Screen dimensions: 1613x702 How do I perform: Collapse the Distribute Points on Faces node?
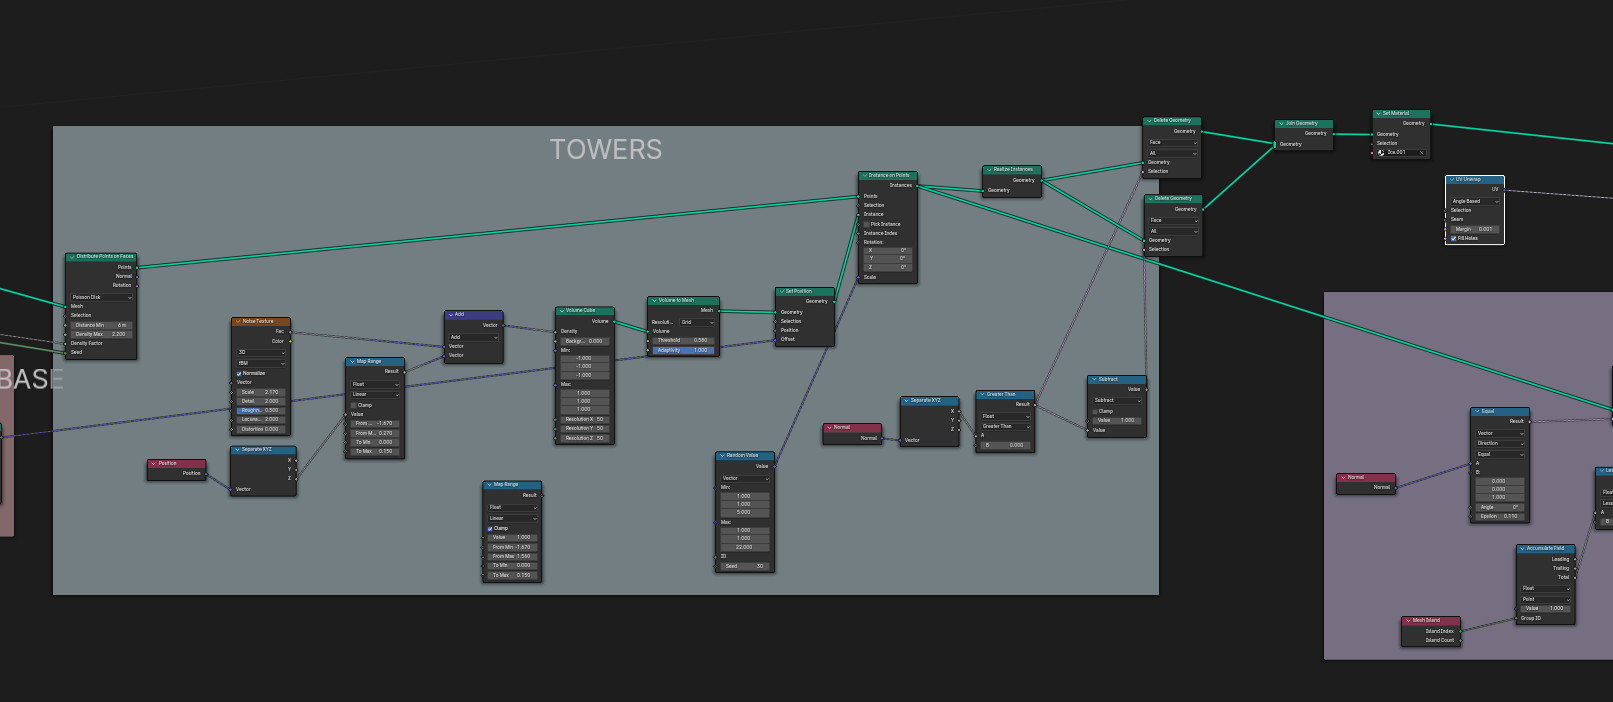tap(72, 257)
